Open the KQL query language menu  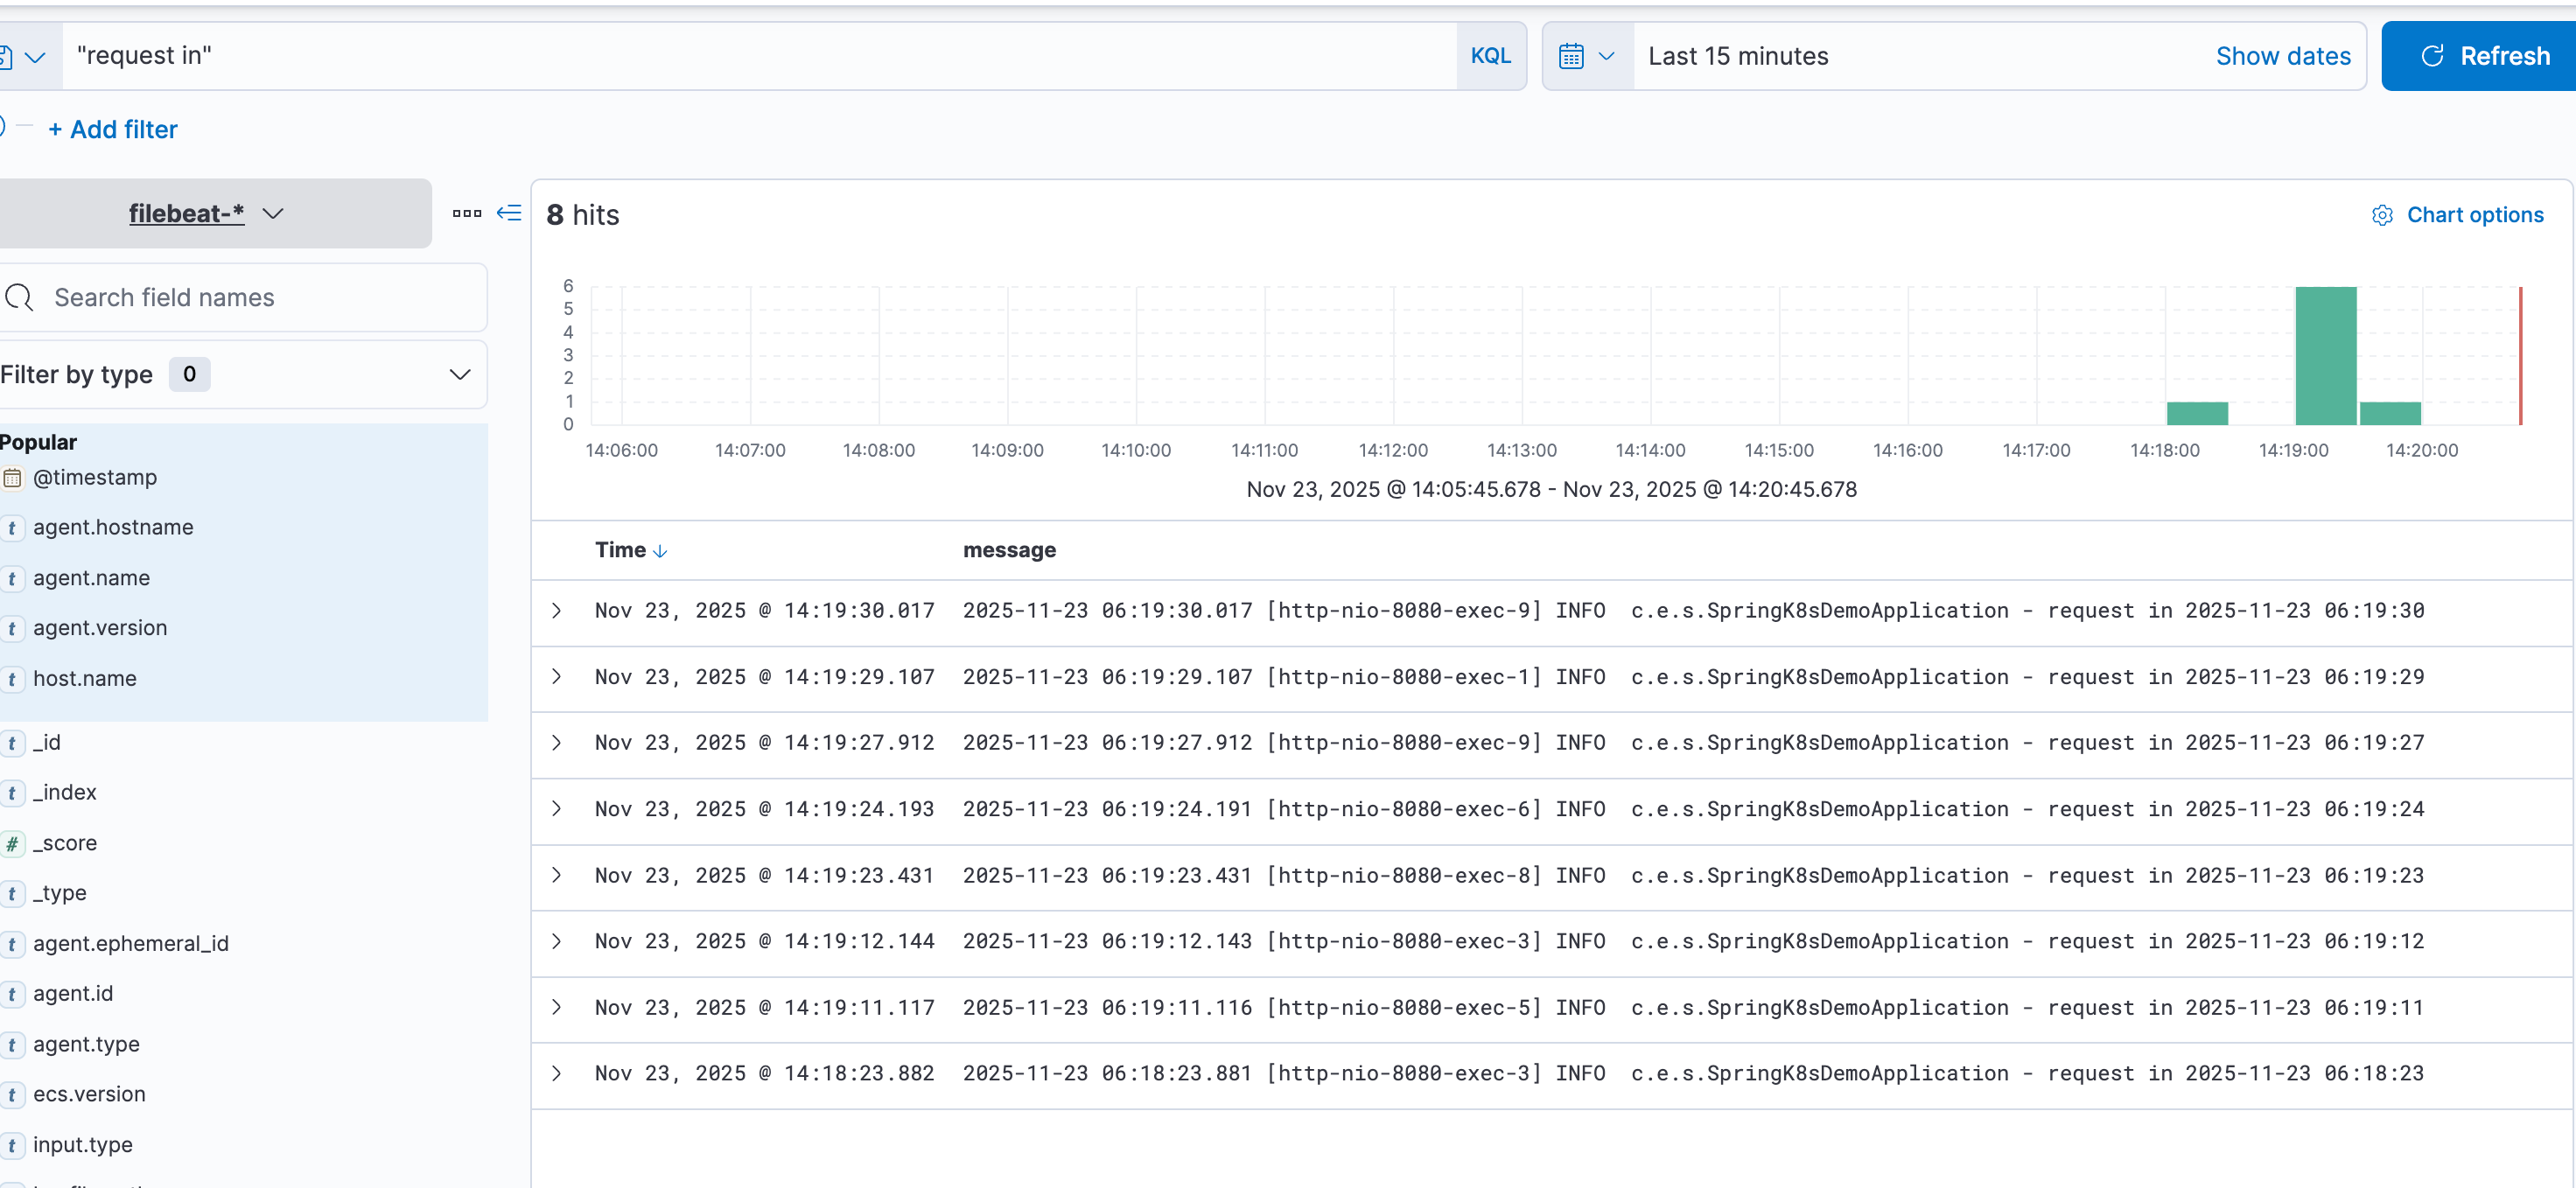1490,55
